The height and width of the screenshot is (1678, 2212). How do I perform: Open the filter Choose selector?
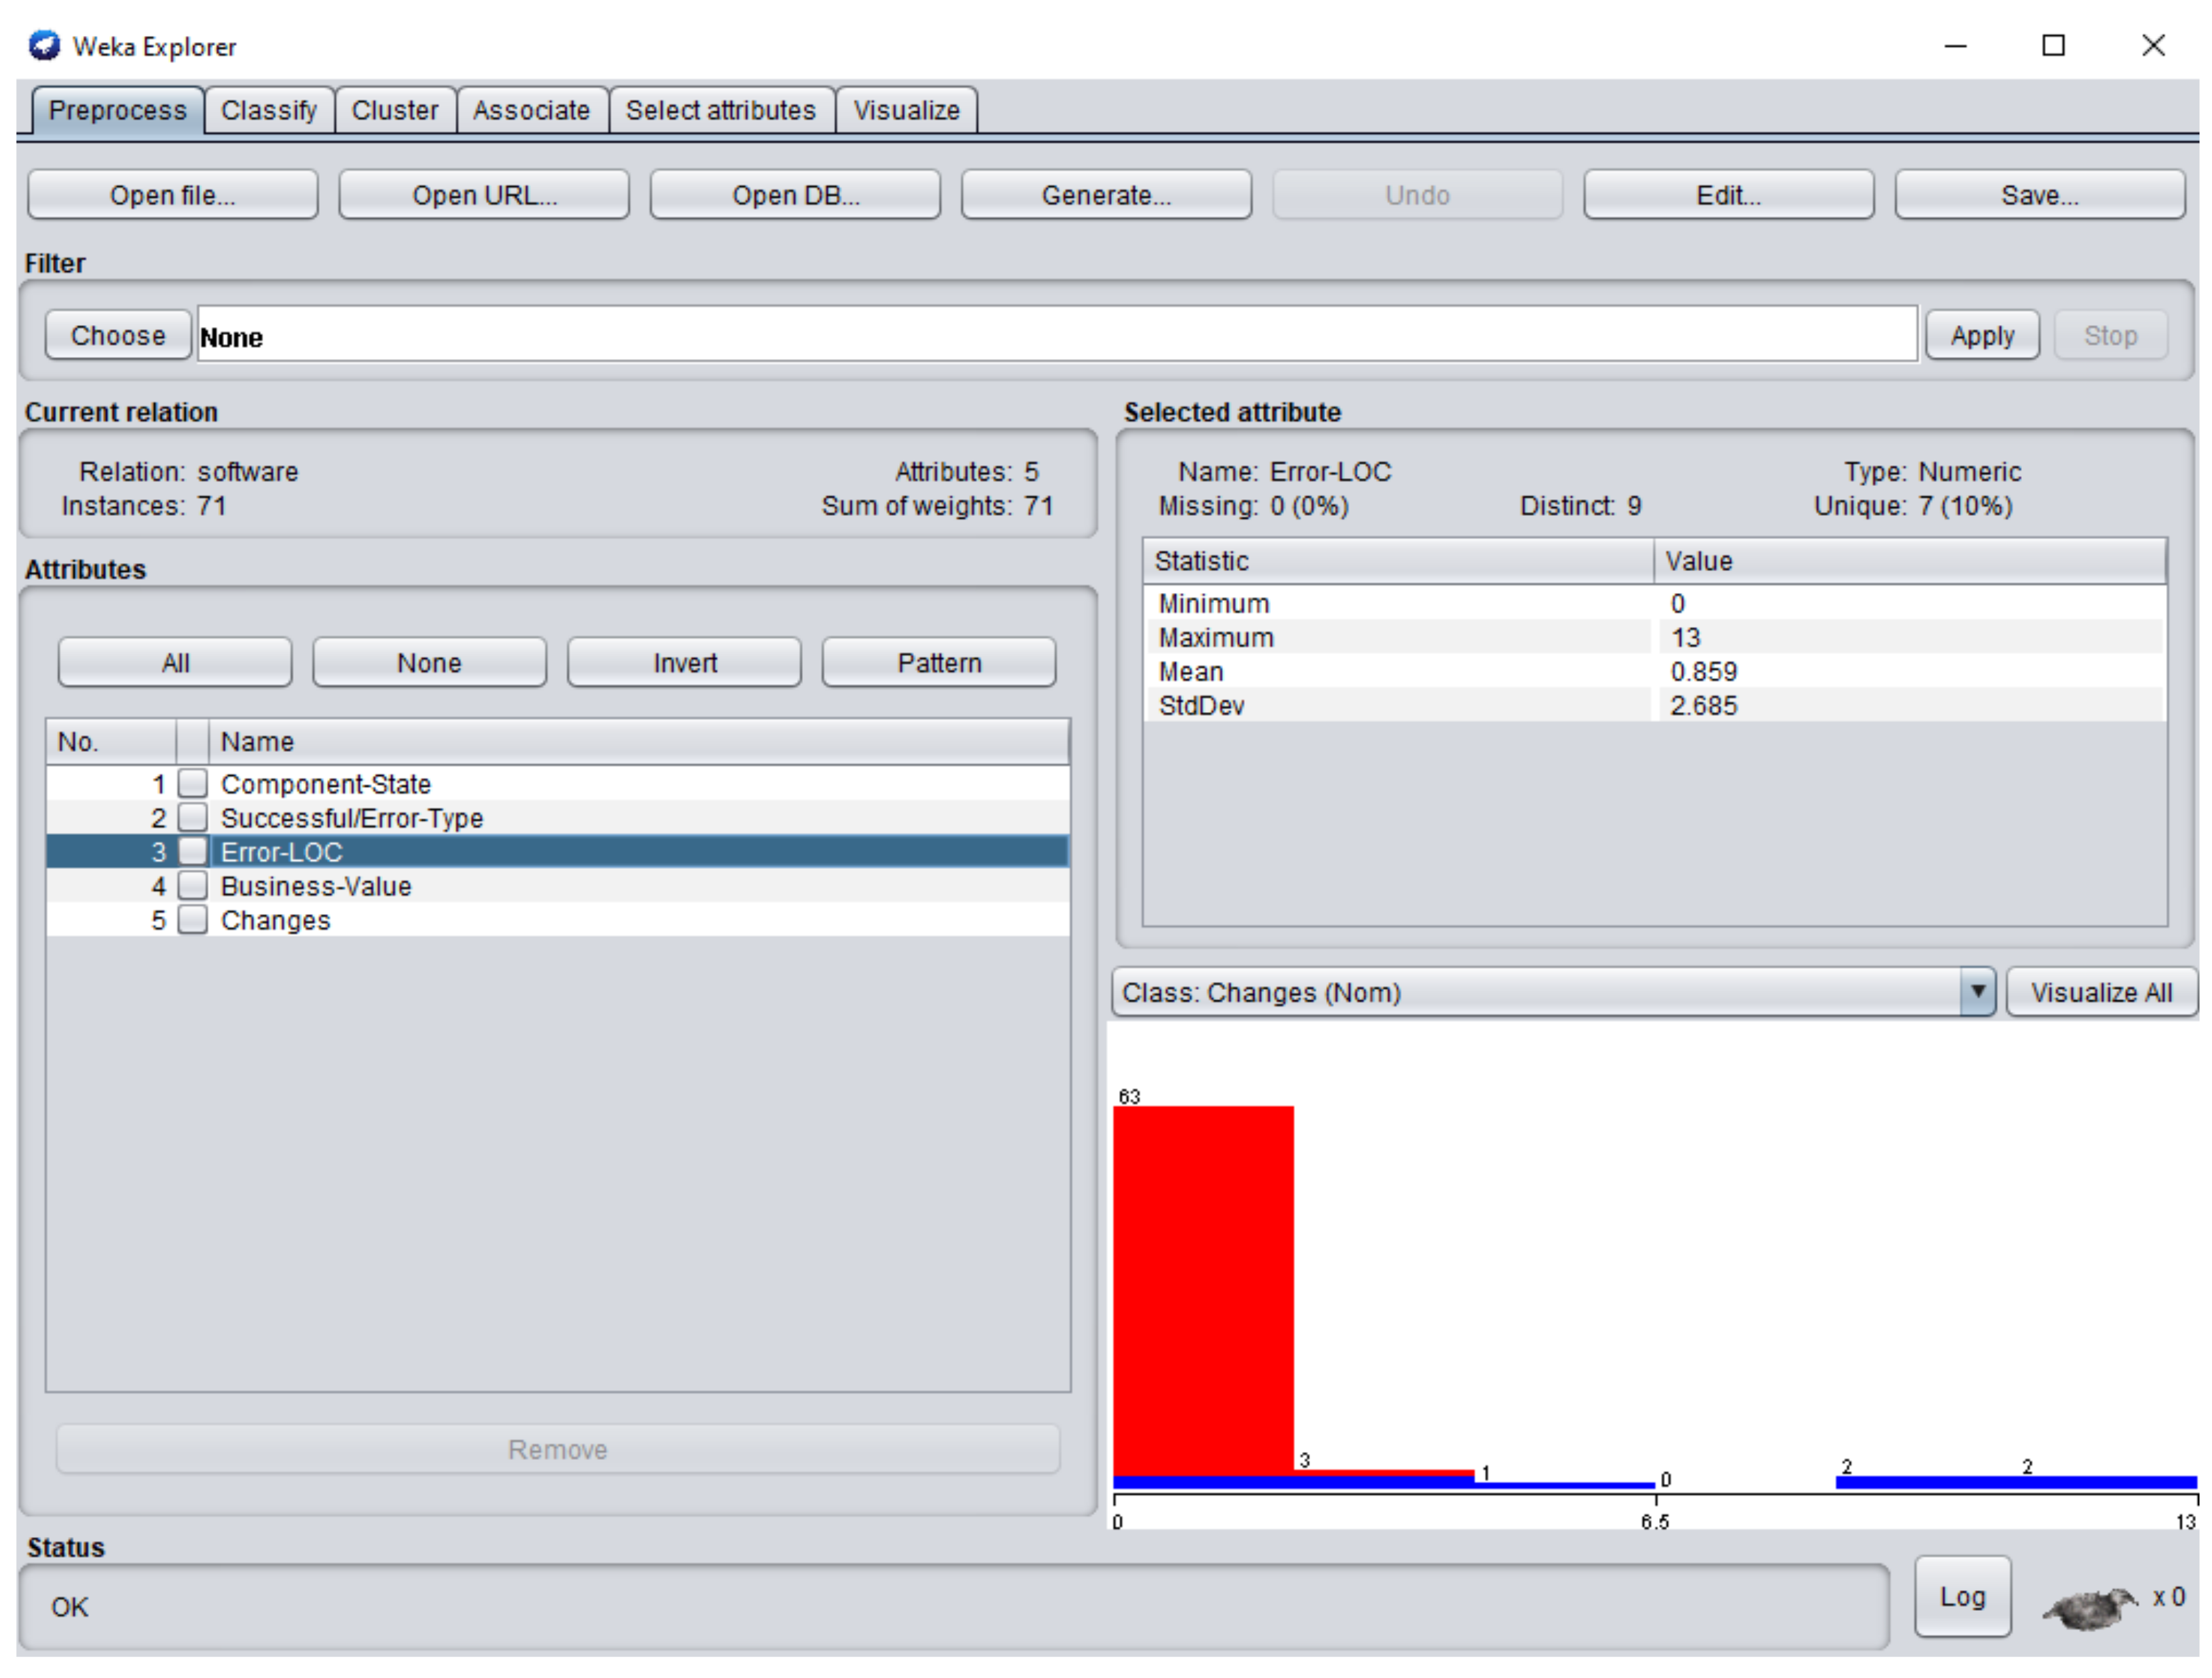click(118, 336)
